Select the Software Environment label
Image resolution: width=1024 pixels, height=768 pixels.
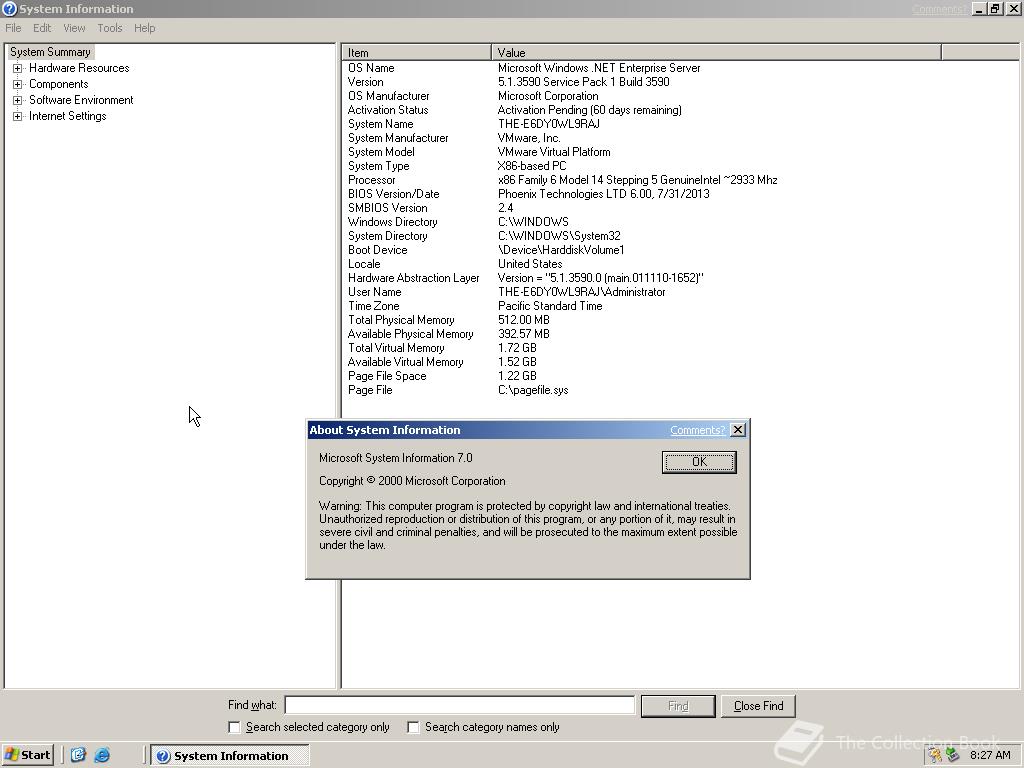(x=81, y=100)
